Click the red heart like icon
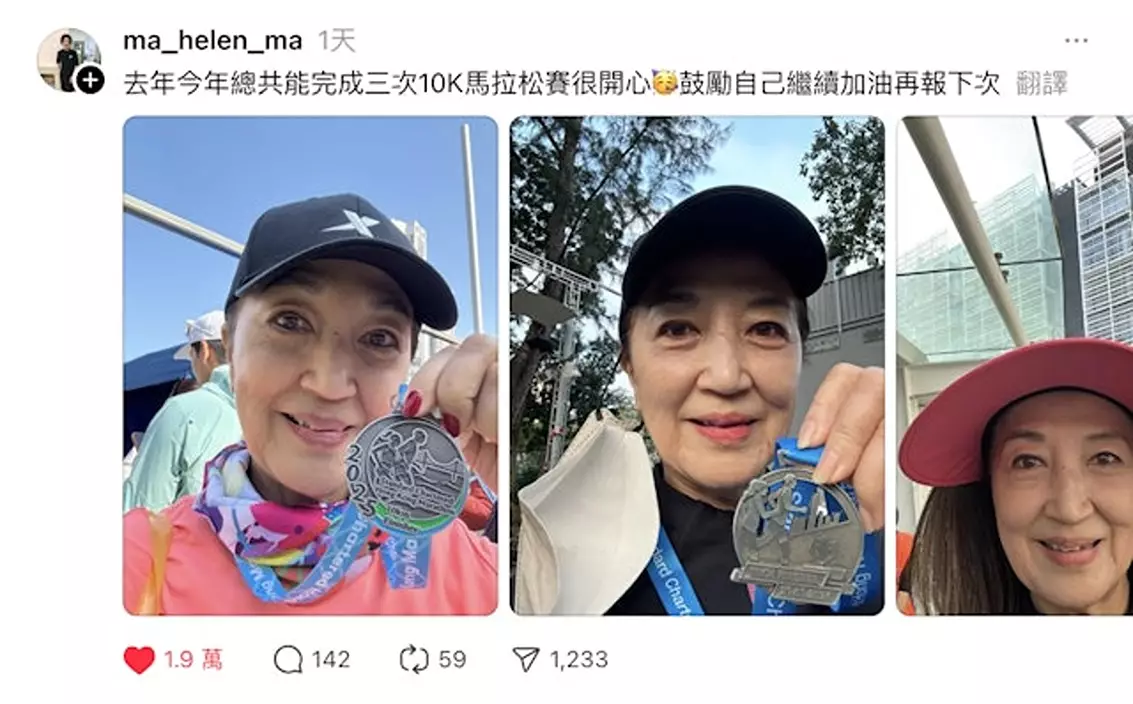The width and height of the screenshot is (1133, 704). [x=139, y=659]
